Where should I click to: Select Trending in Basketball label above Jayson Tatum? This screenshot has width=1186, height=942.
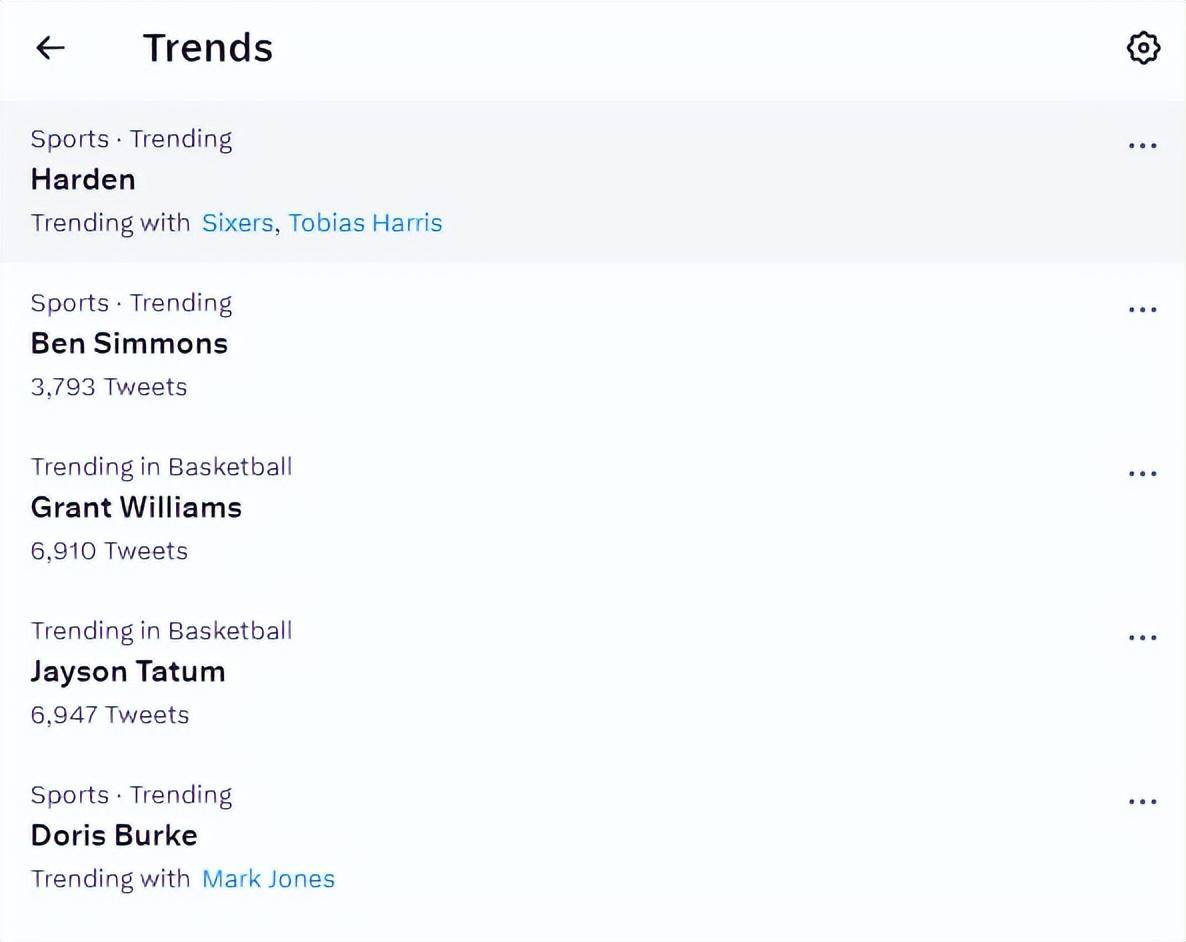(x=162, y=632)
